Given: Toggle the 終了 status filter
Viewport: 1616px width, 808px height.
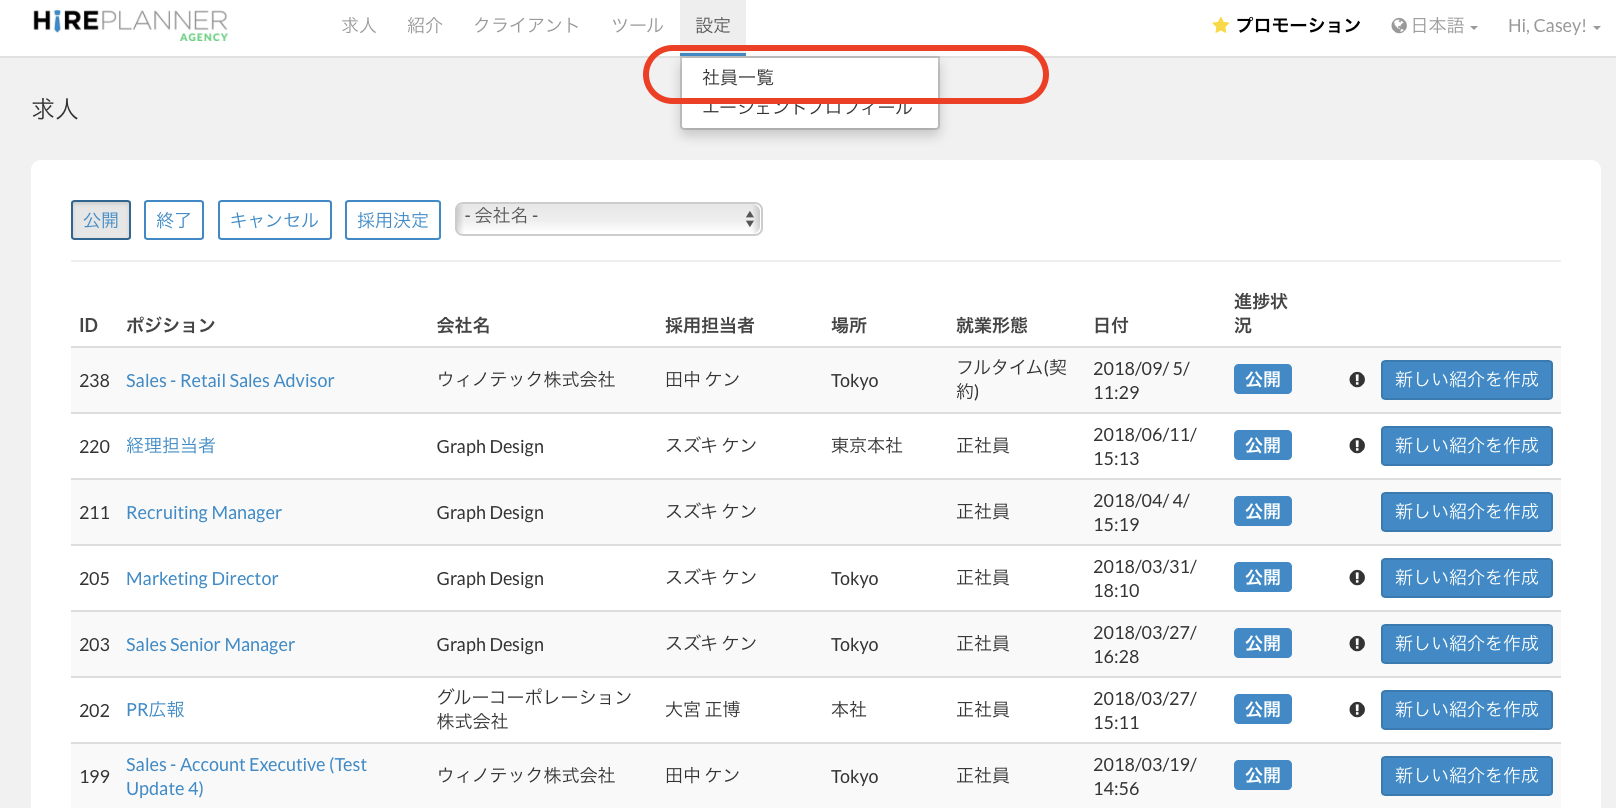Looking at the screenshot, I should point(174,220).
